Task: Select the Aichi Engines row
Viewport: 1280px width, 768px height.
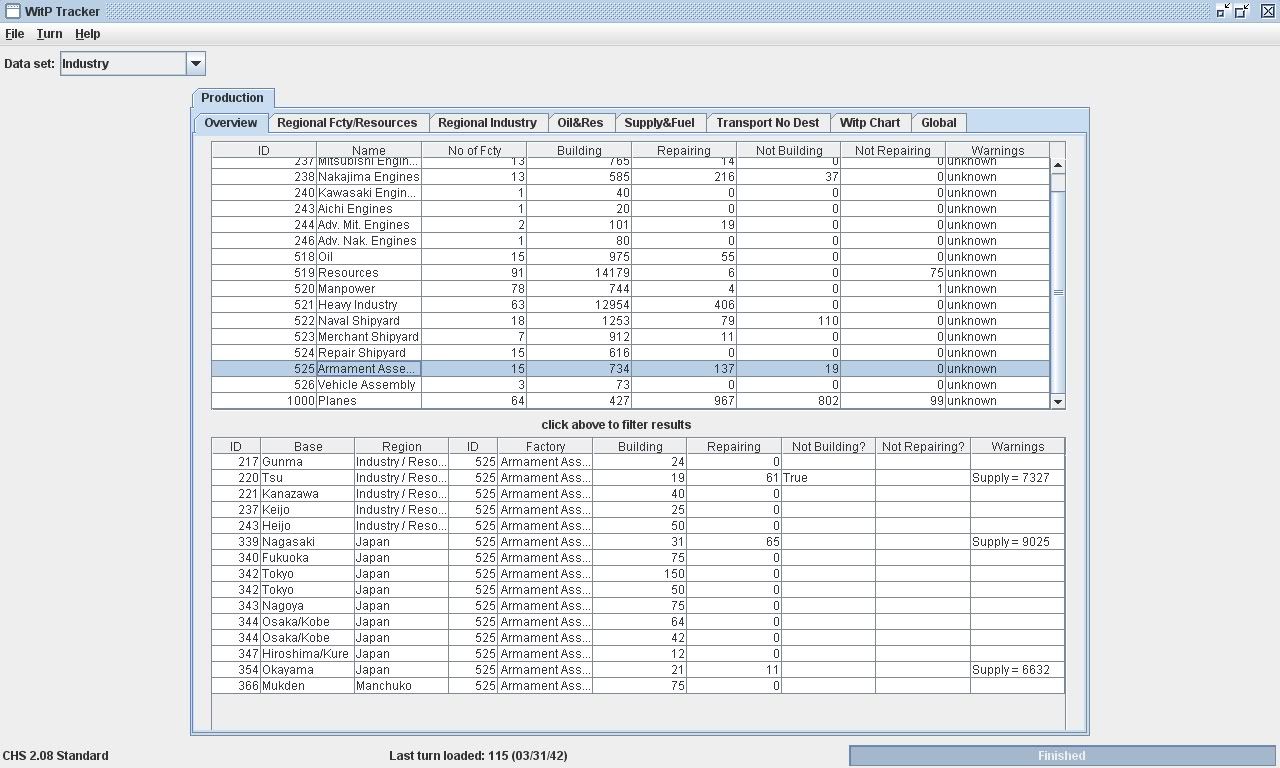Action: click(x=630, y=209)
